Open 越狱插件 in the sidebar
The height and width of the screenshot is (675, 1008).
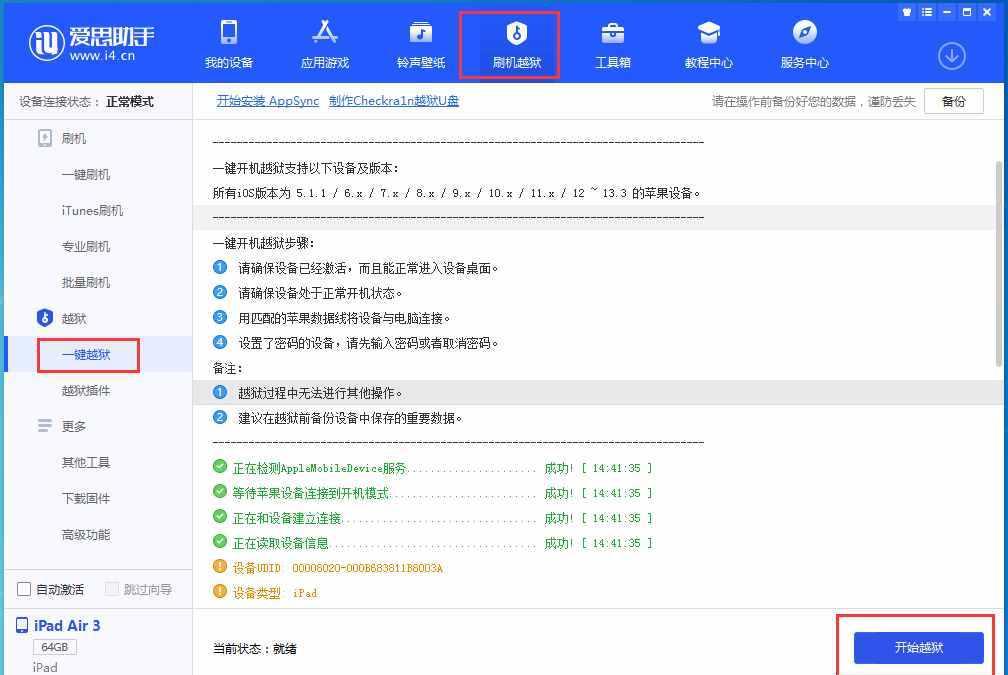[x=86, y=390]
